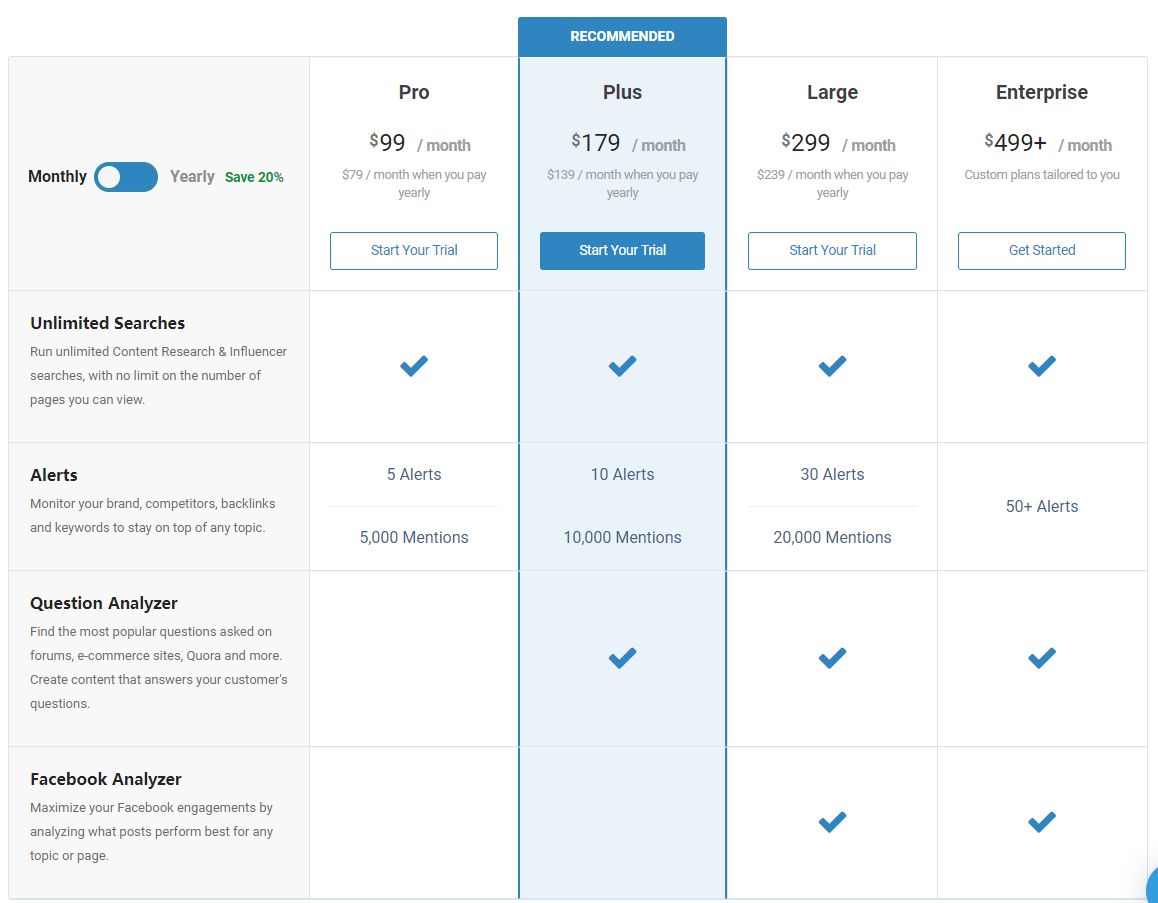Click the Enterprise Facebook Analyzer checkmark
Viewport: 1158px width, 903px height.
point(1041,822)
